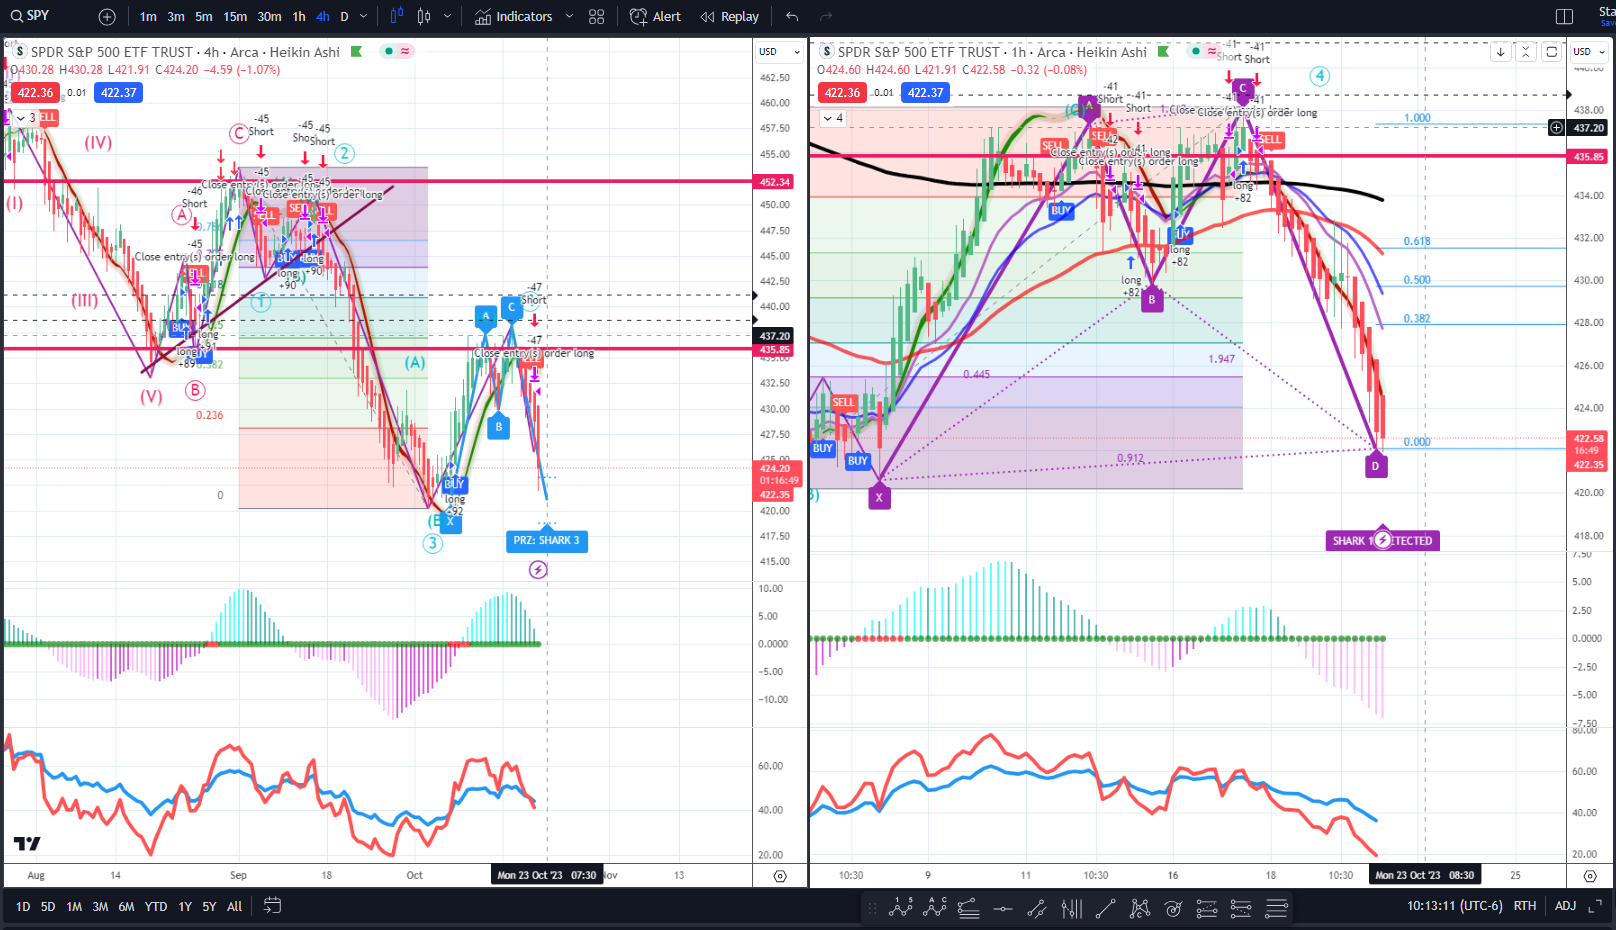The image size is (1616, 930).
Task: Click flag icon on left chart title
Action: point(356,51)
